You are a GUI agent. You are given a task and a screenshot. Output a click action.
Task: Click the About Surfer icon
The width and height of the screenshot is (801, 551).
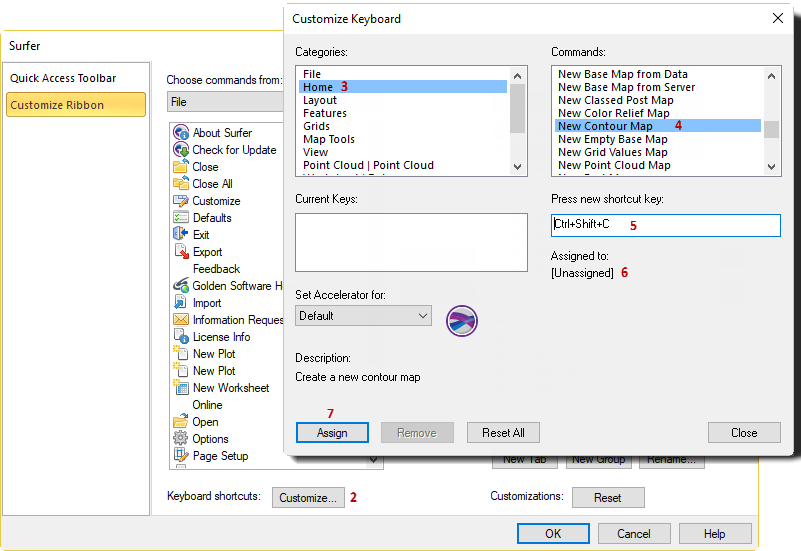pos(181,133)
